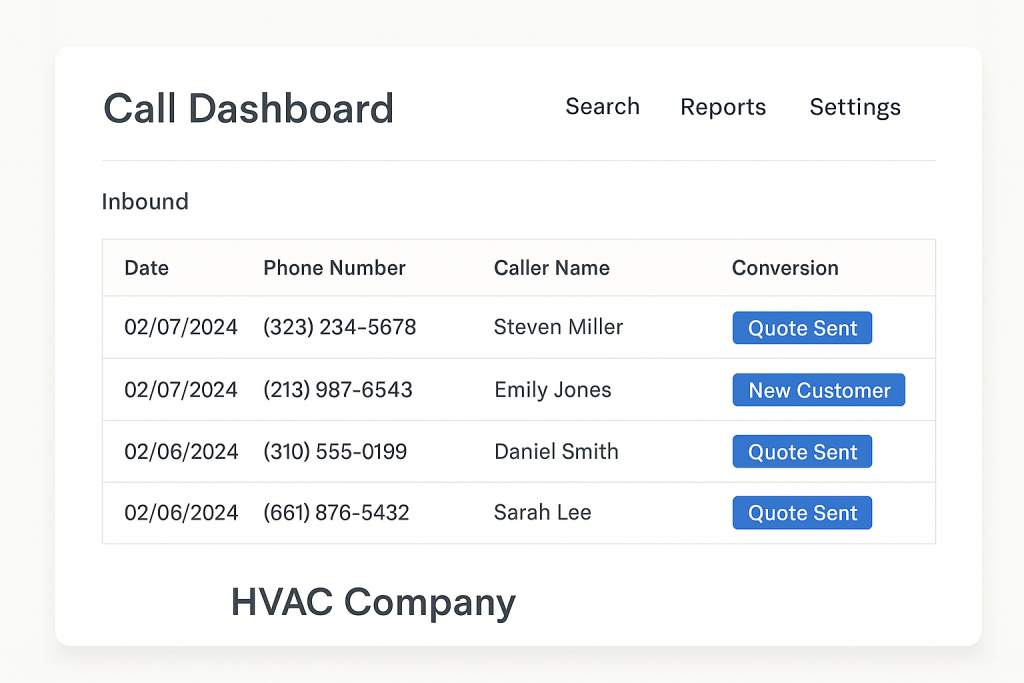Image resolution: width=1024 pixels, height=683 pixels.
Task: Click the Quote Sent button for Steven Miller
Action: click(x=802, y=327)
